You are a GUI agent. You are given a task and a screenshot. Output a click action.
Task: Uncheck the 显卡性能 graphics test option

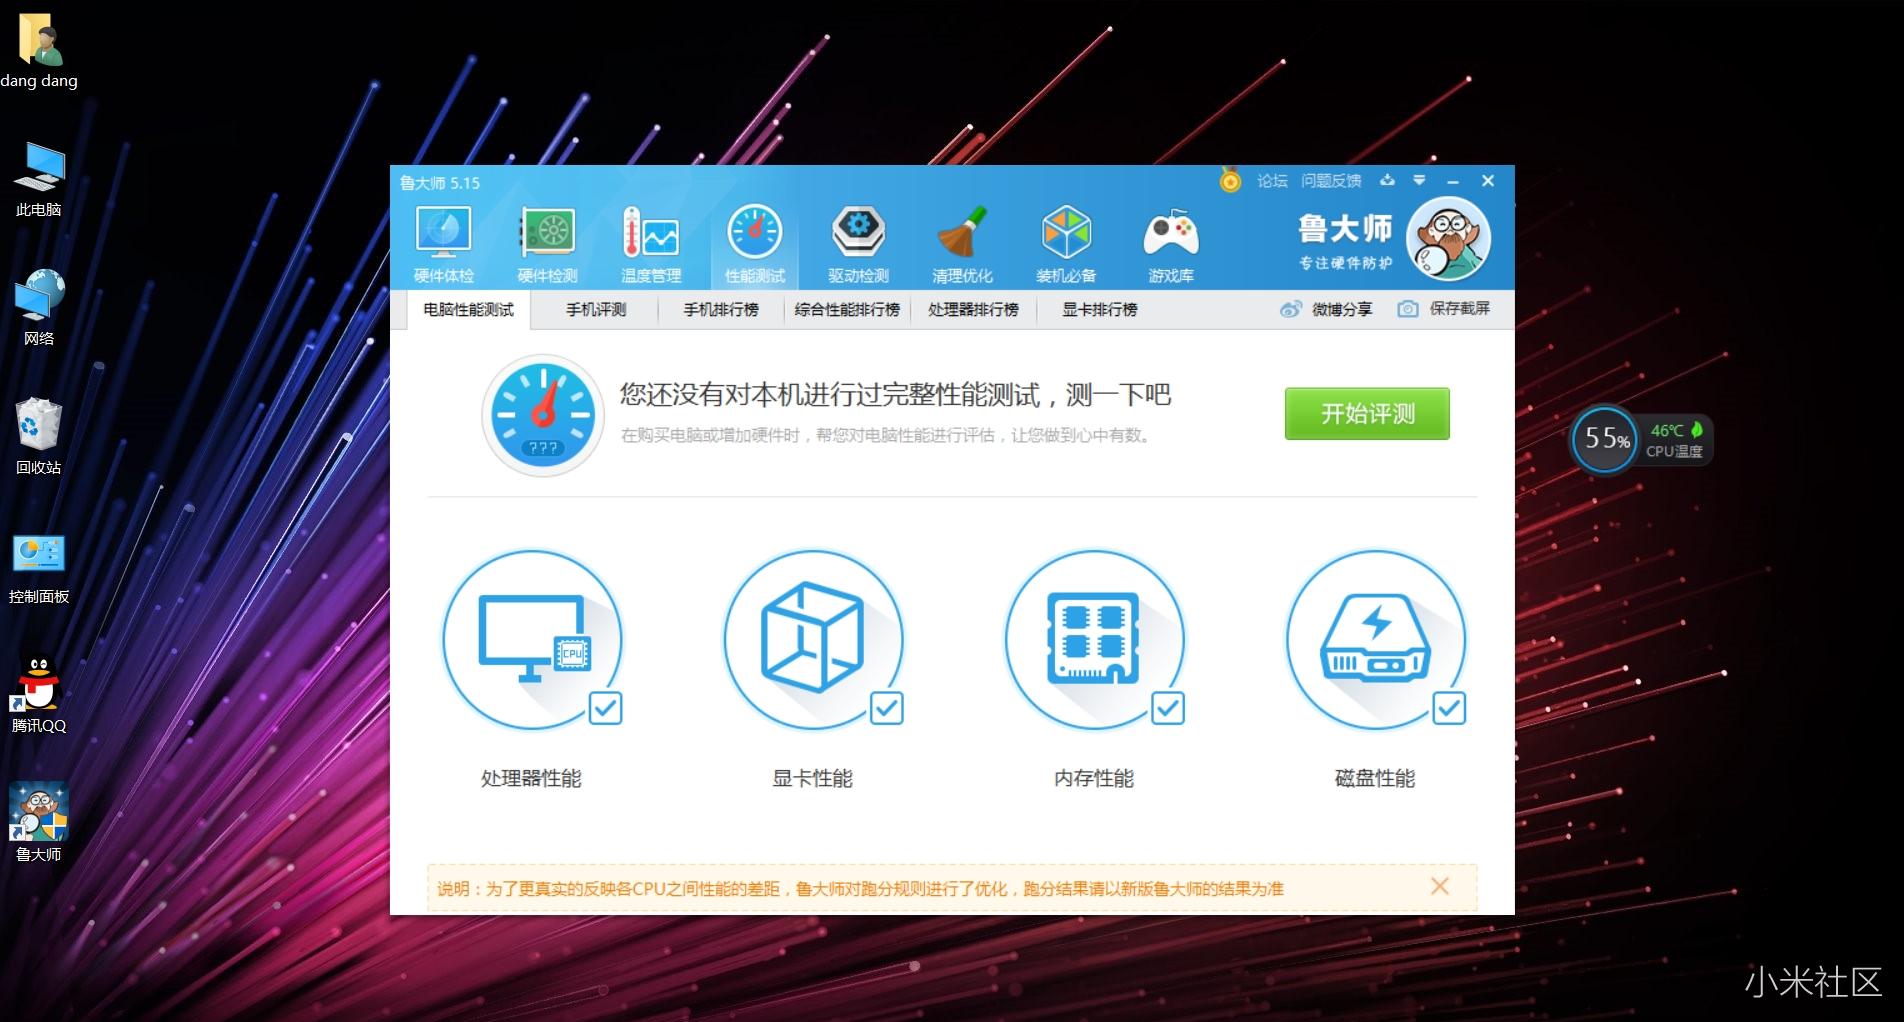[x=887, y=709]
